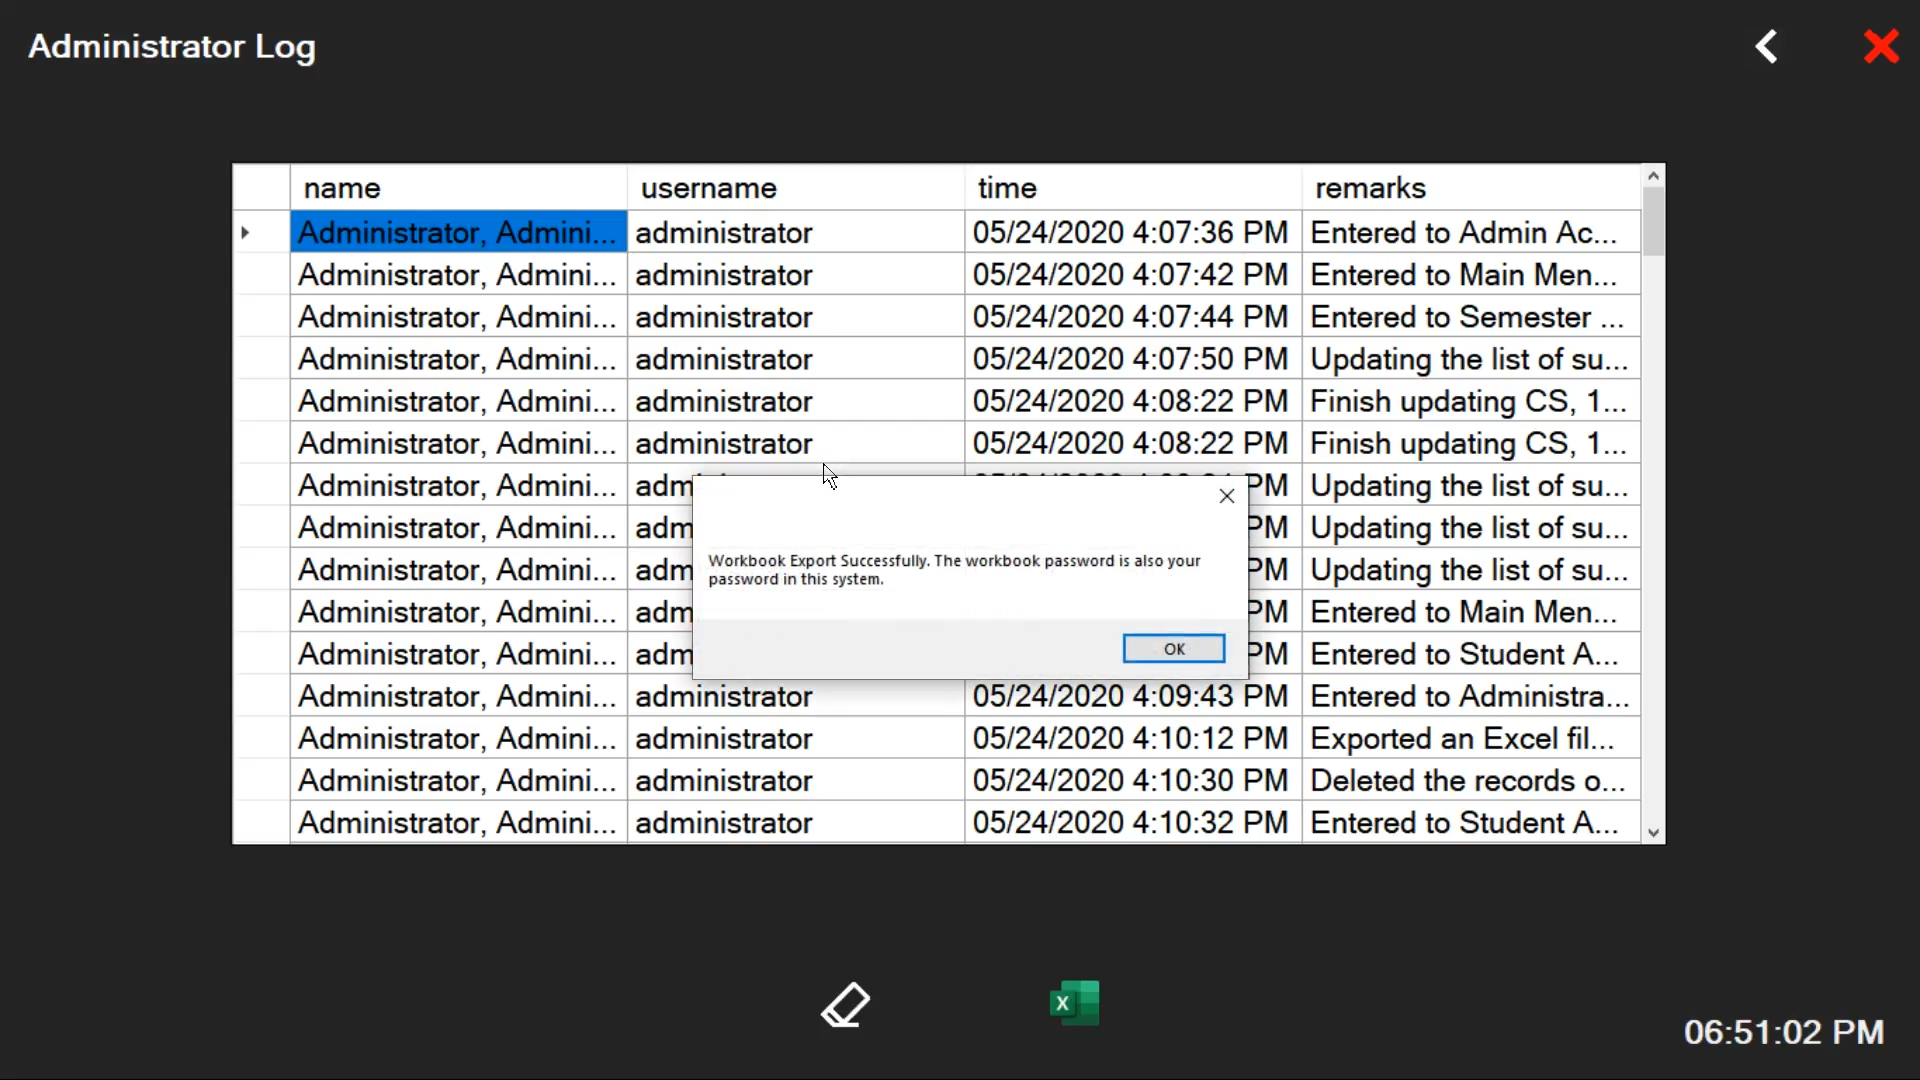
Task: Click the vertical scrollbar thumb
Action: (x=1653, y=222)
